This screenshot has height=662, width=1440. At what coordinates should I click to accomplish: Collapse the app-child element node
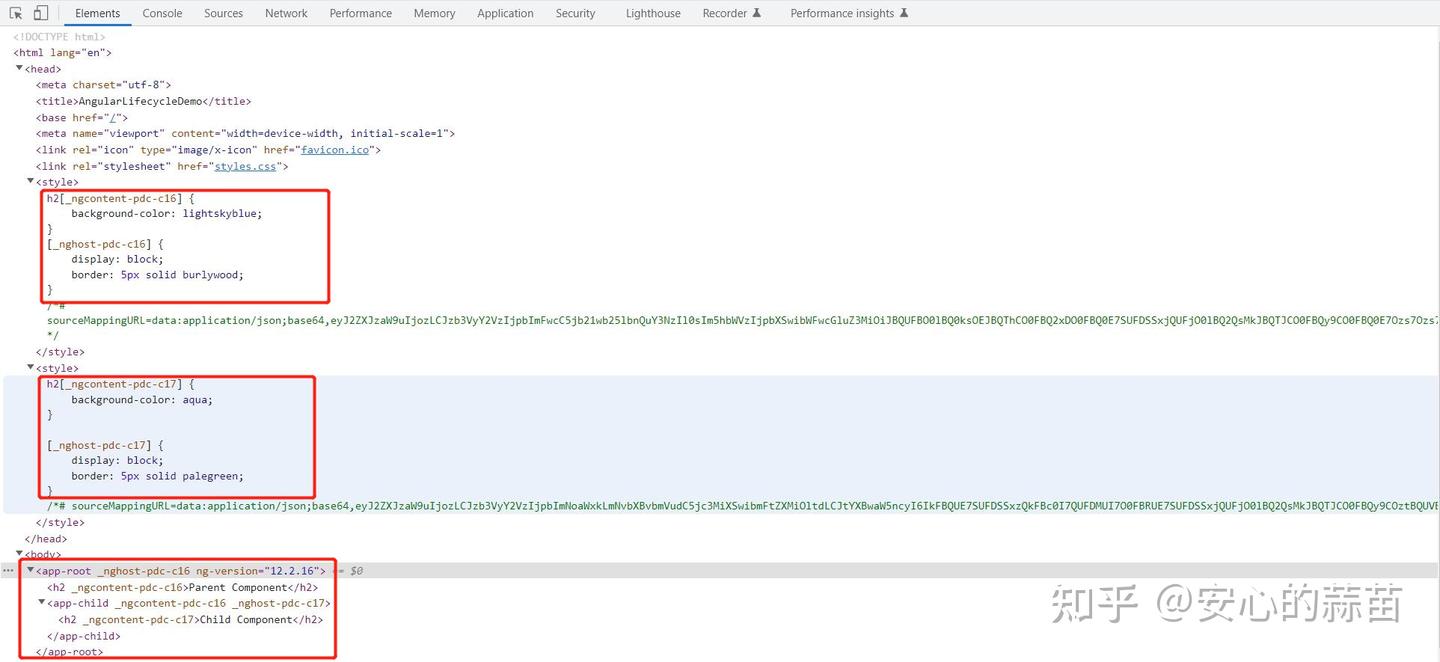point(42,602)
